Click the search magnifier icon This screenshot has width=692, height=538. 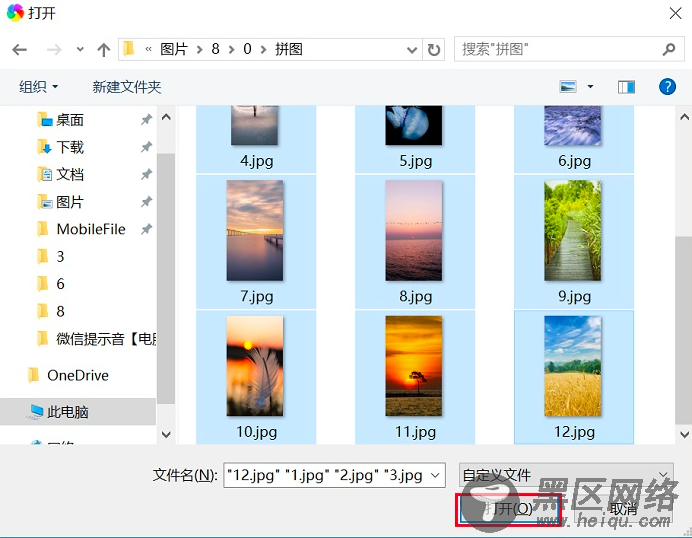pyautogui.click(x=669, y=49)
